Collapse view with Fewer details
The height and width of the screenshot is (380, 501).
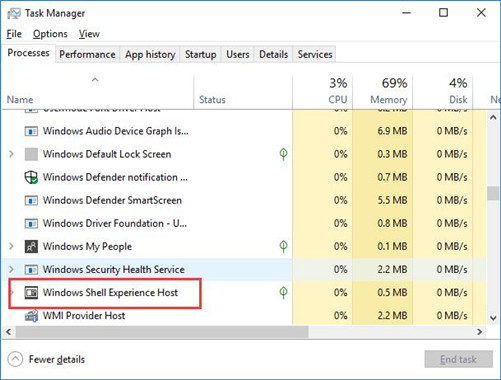pos(46,359)
